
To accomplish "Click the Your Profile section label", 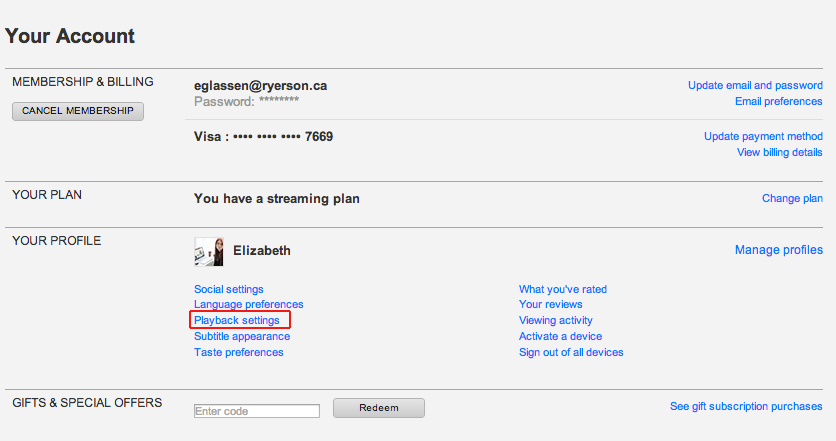I will coord(57,240).
